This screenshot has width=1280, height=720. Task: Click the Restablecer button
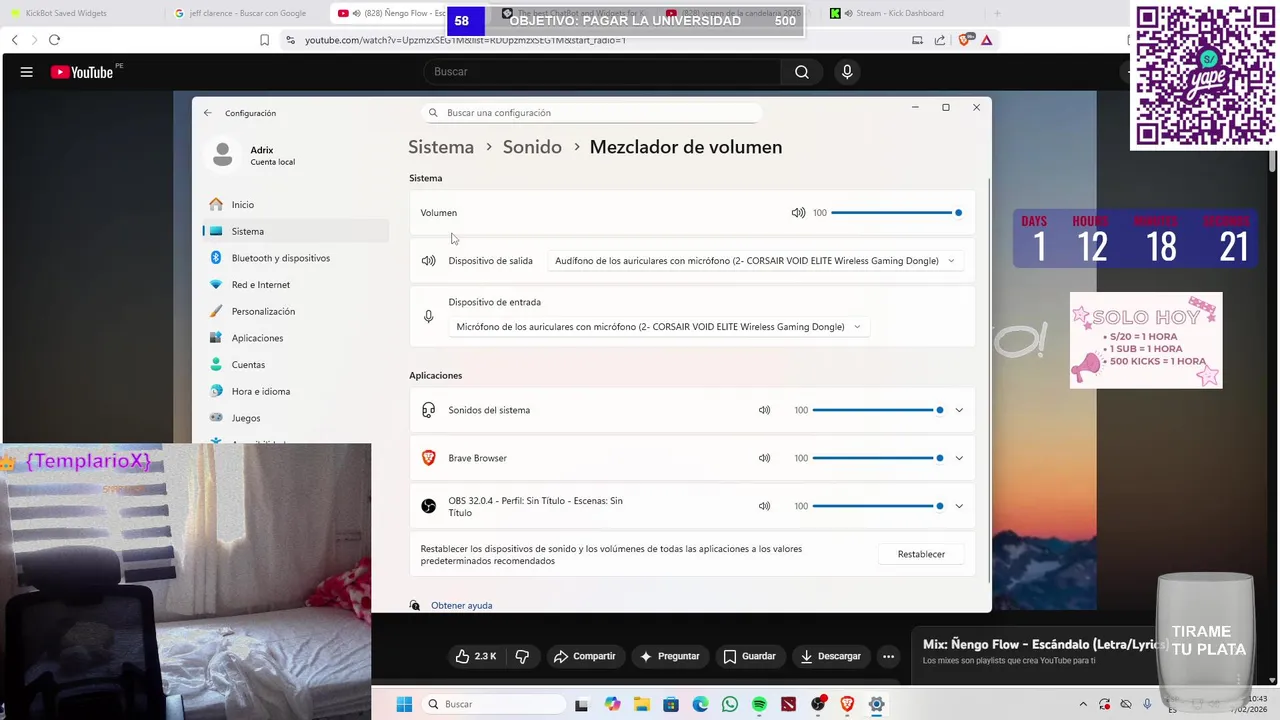[x=921, y=554]
